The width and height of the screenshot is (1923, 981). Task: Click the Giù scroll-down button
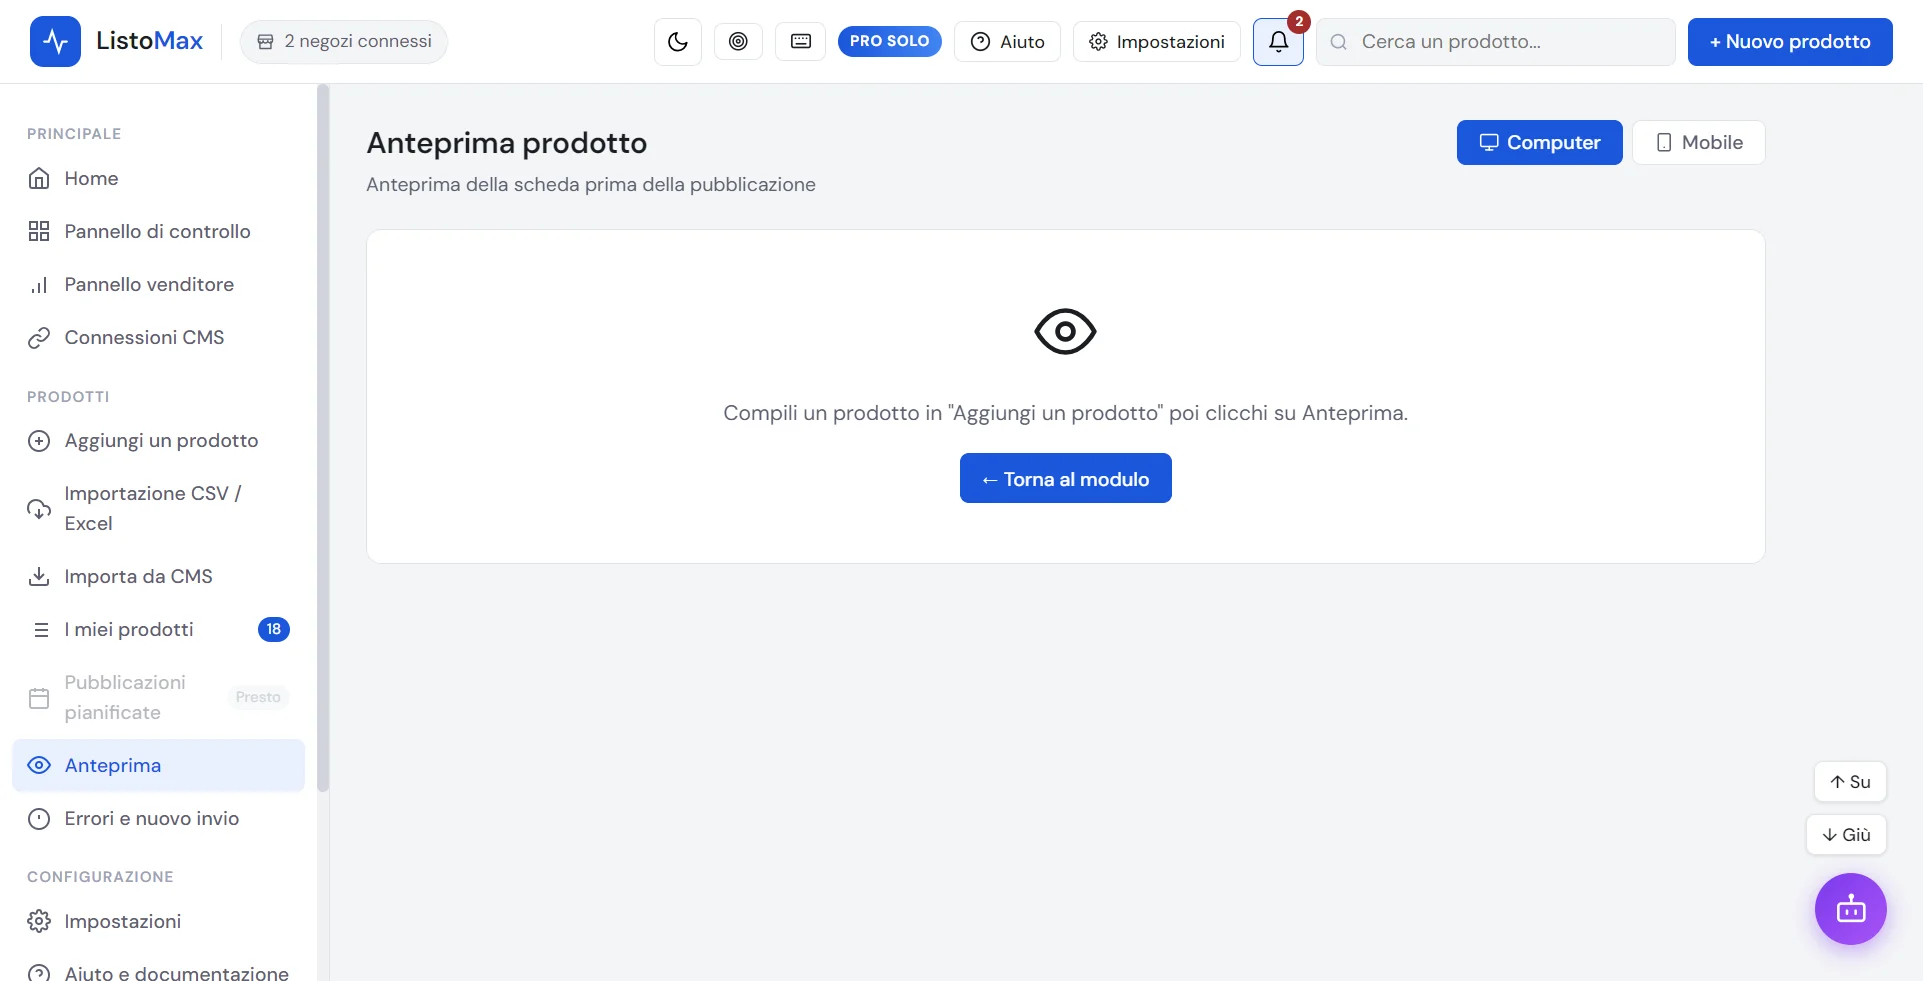click(1846, 834)
